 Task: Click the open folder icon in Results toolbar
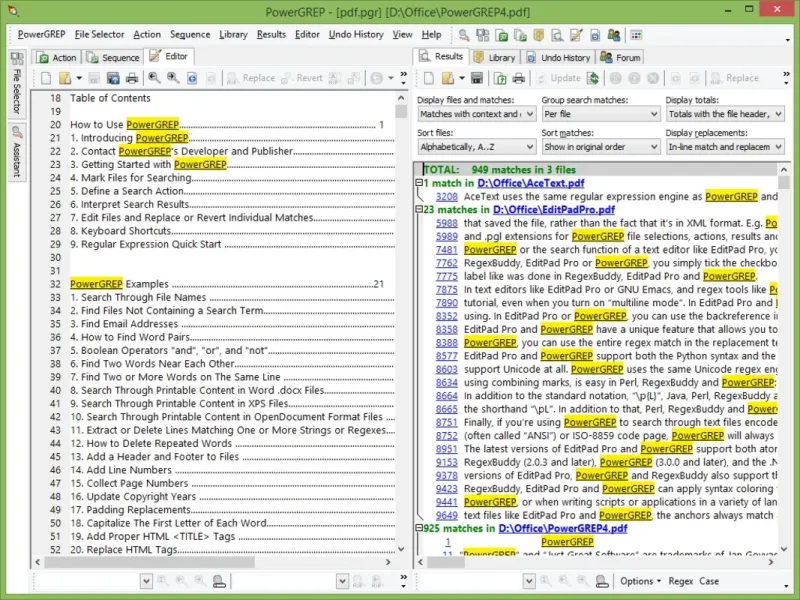point(450,78)
